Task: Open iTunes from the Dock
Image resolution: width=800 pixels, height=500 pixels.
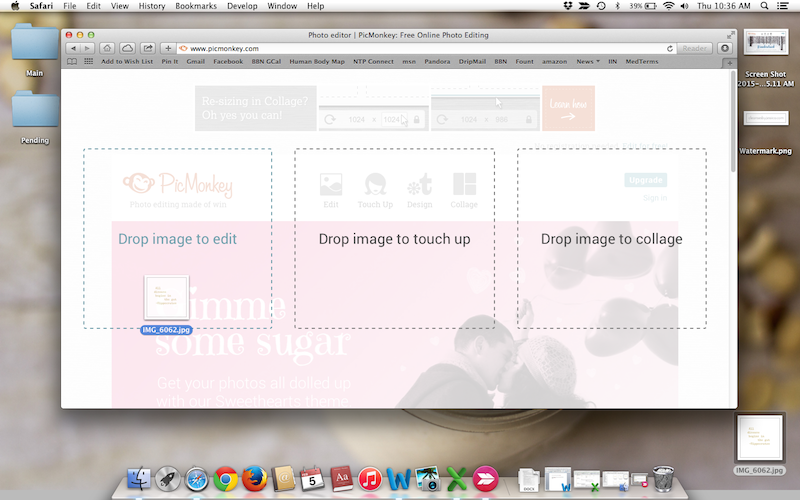Action: click(370, 479)
